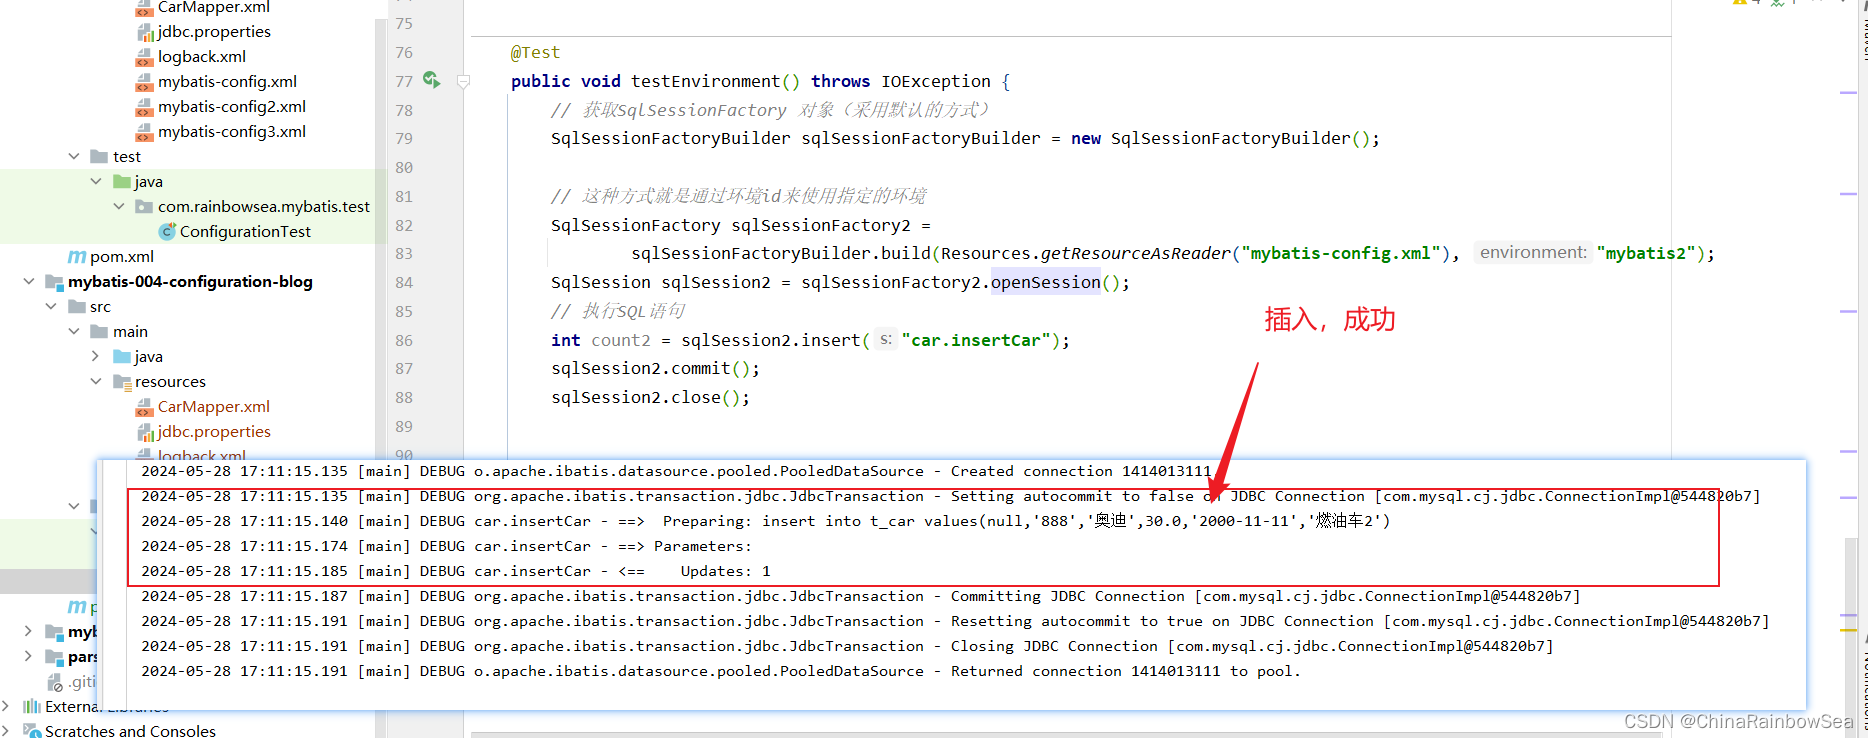This screenshot has height=738, width=1868.
Task: Click jdbc.properties file icon under first resources
Action: click(x=145, y=32)
